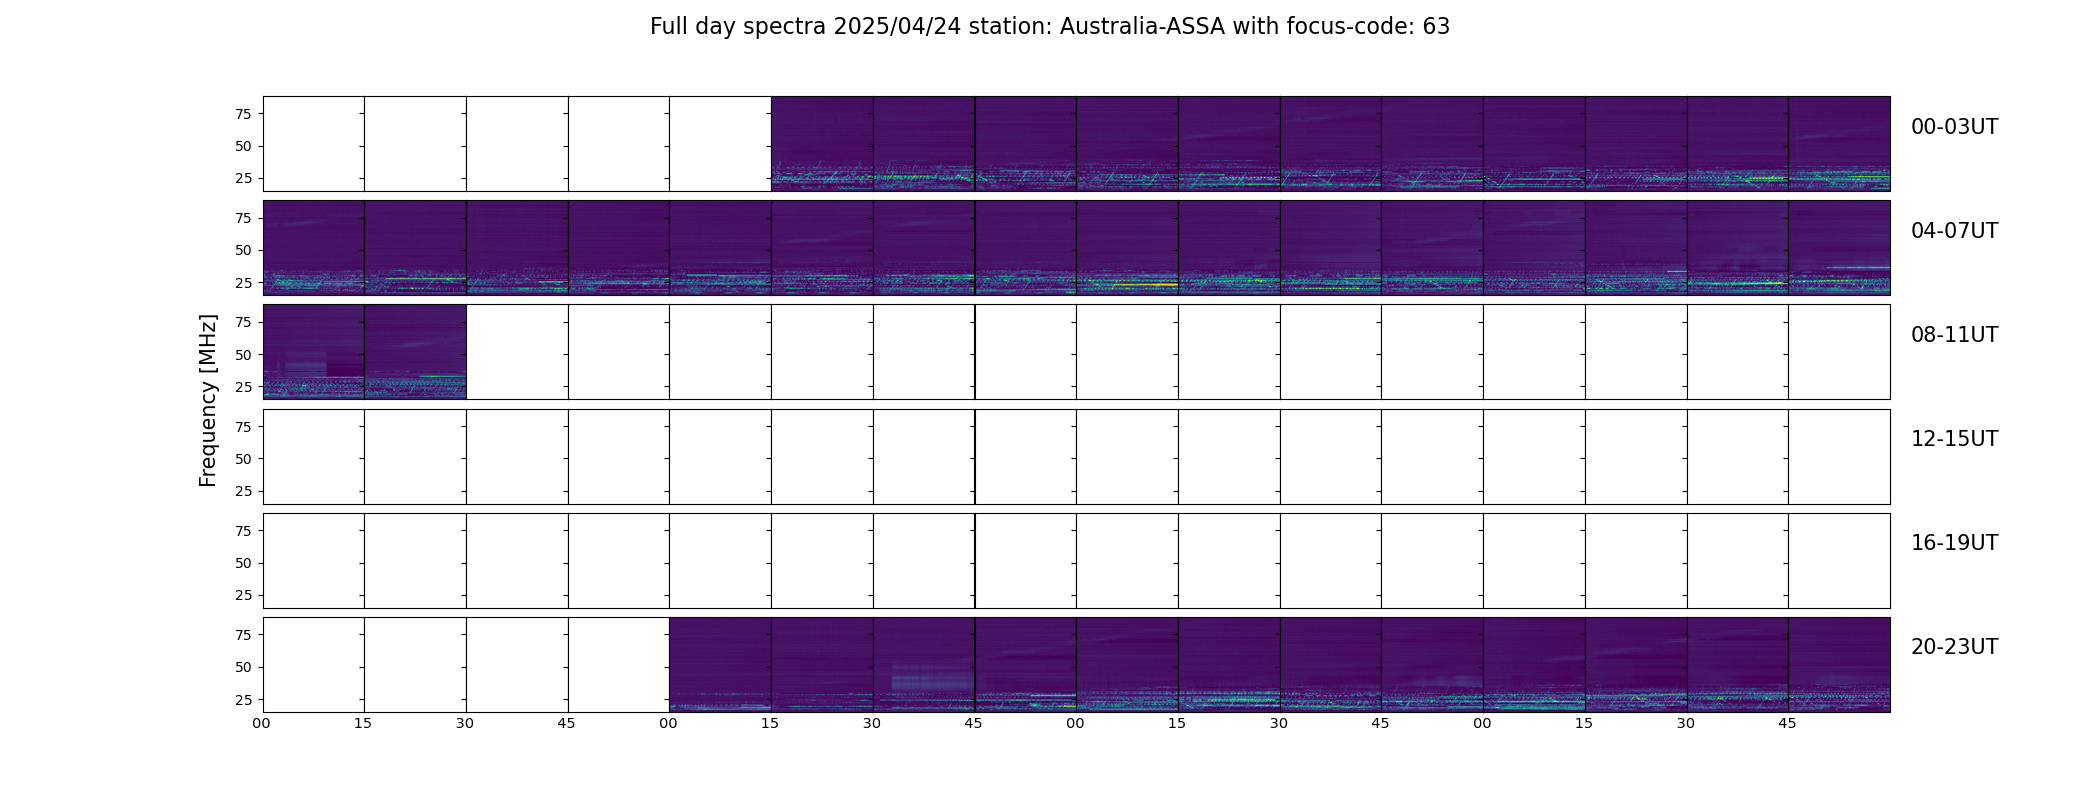Screen dimensions: 2100x800
Task: Click the 75 tick label of the 04-07UT row
Action: [x=243, y=218]
